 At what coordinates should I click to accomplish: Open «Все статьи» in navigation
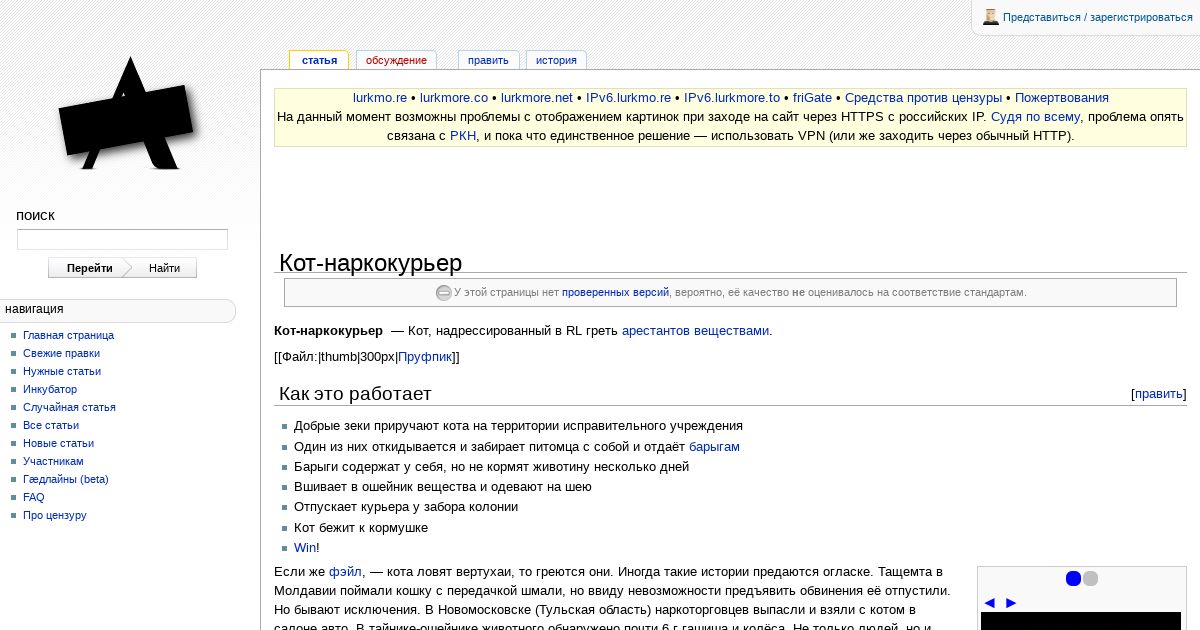[x=51, y=425]
